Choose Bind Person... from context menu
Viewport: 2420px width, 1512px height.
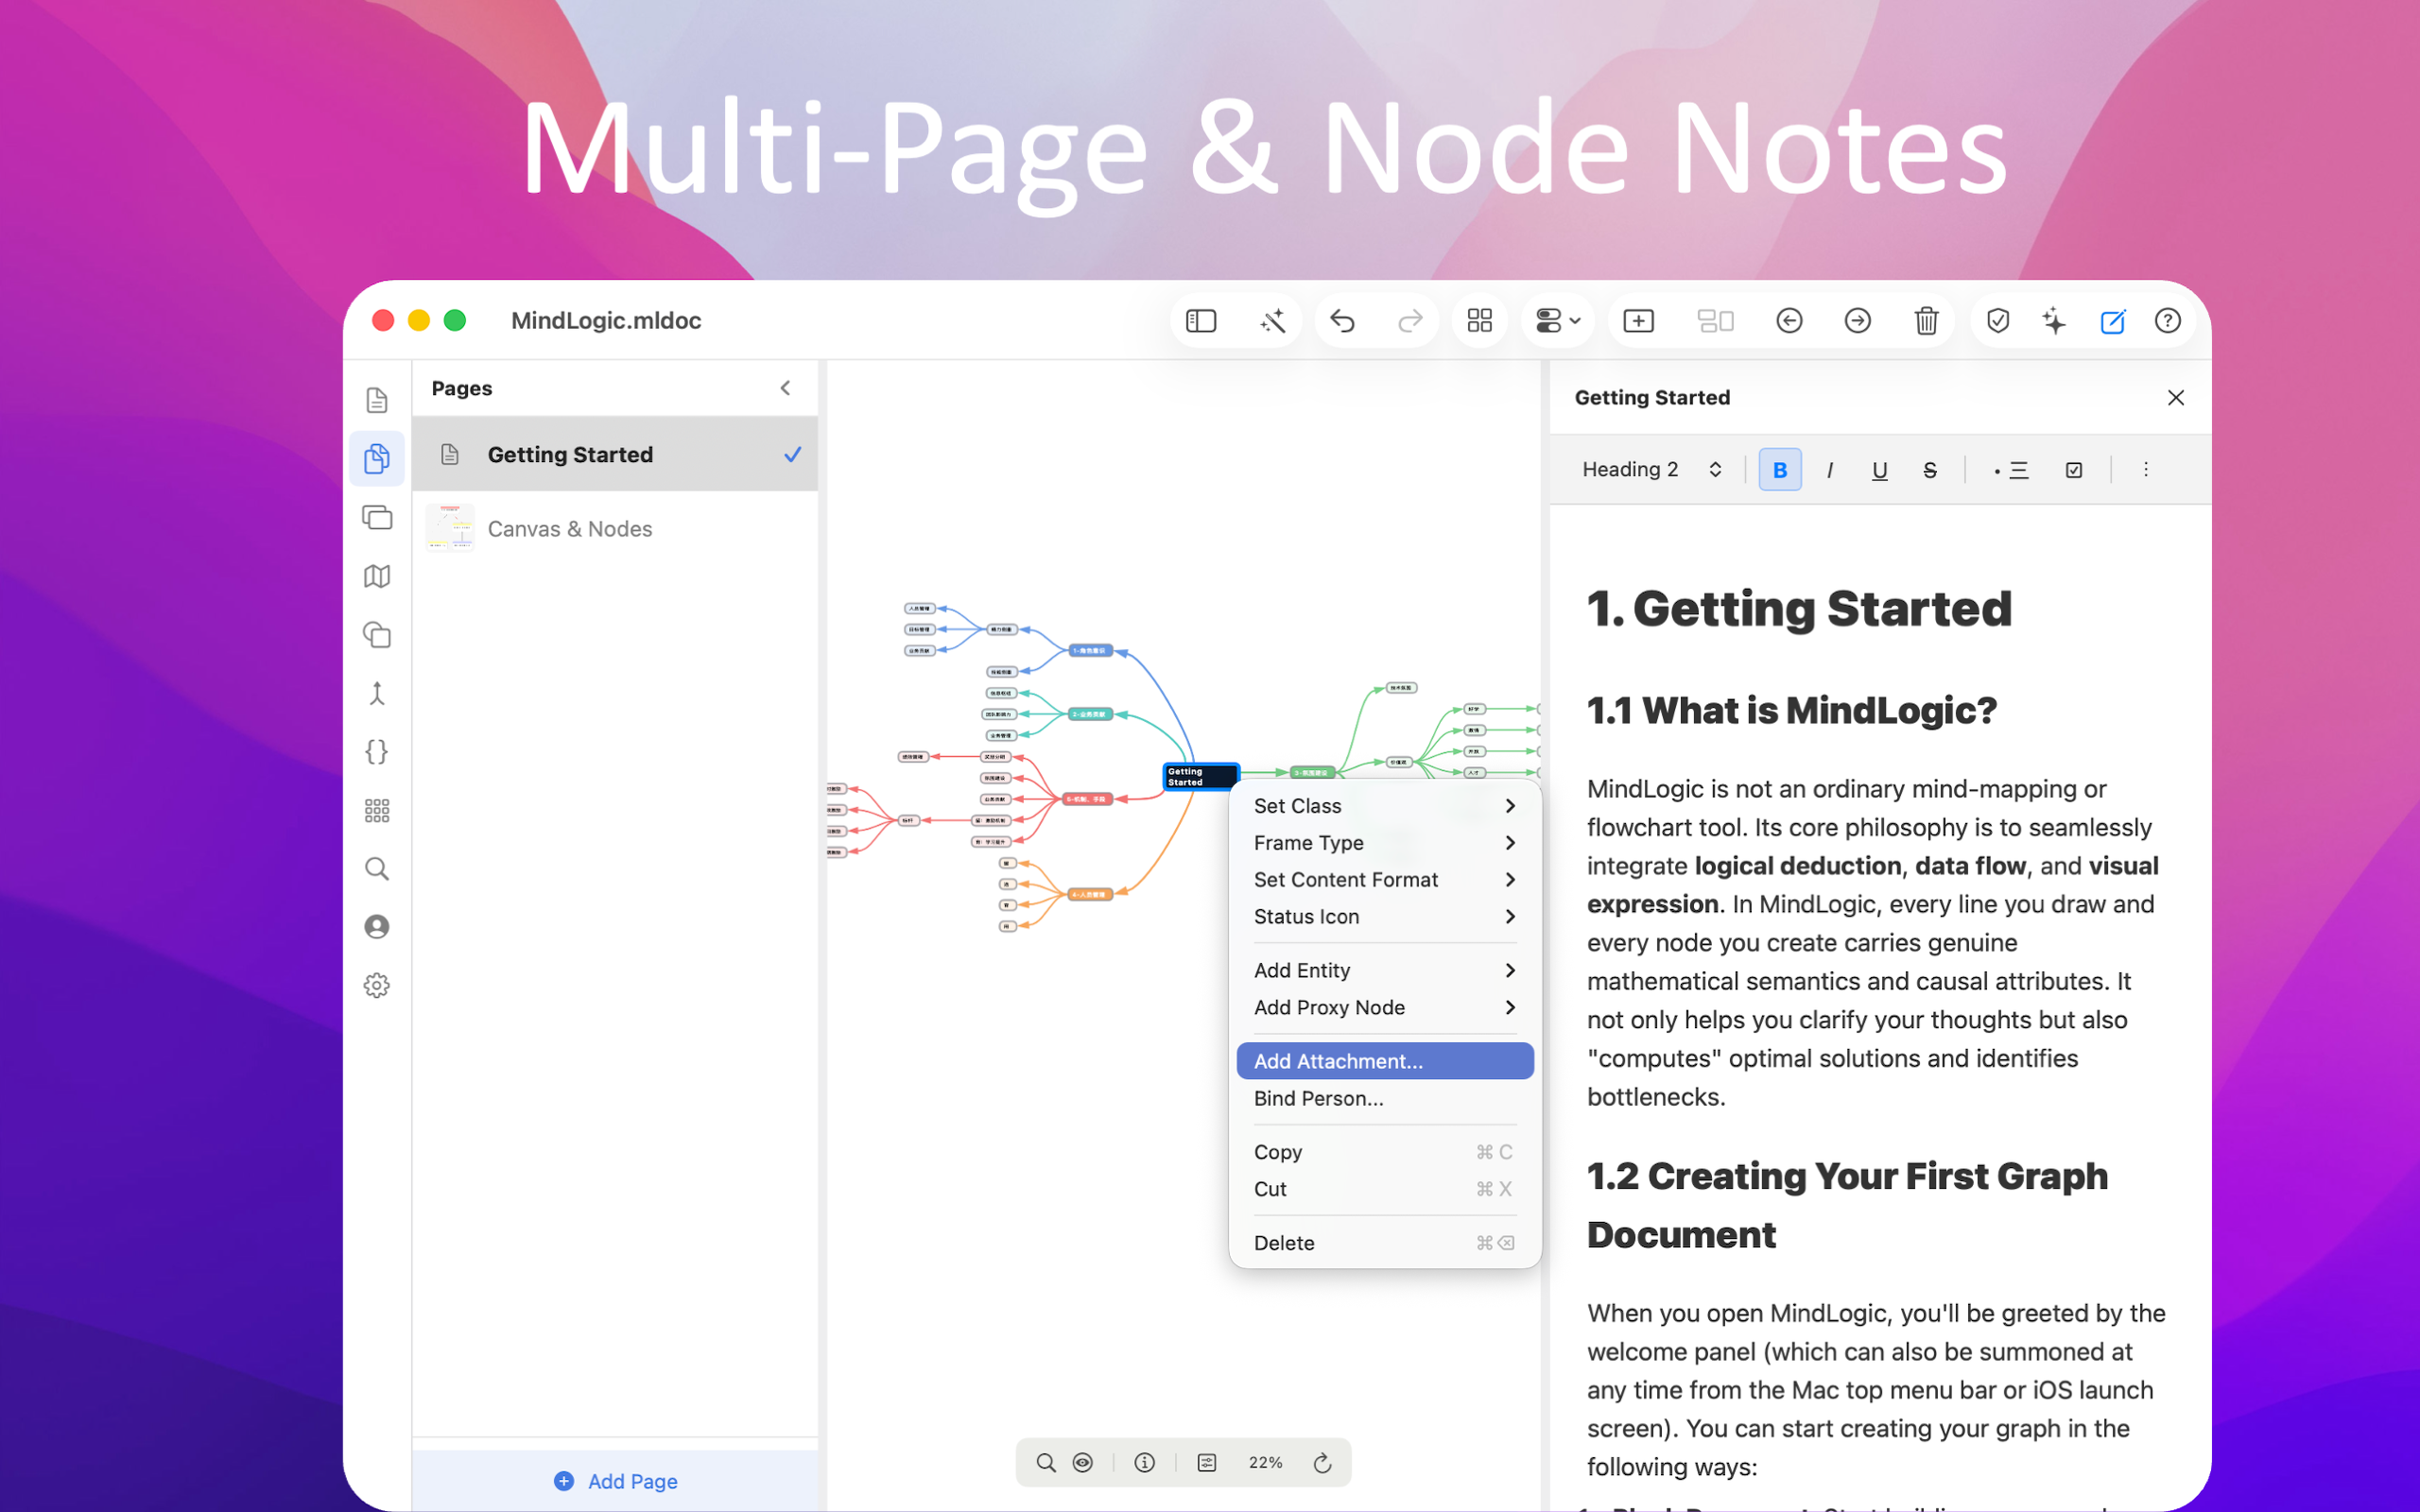(1385, 1098)
